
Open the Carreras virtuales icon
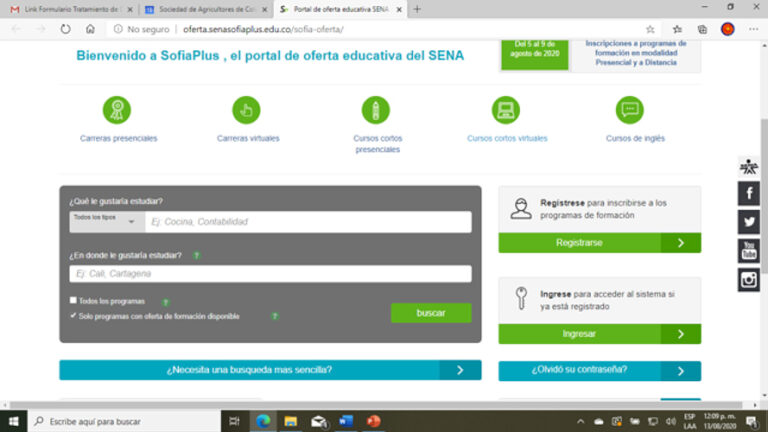246,110
